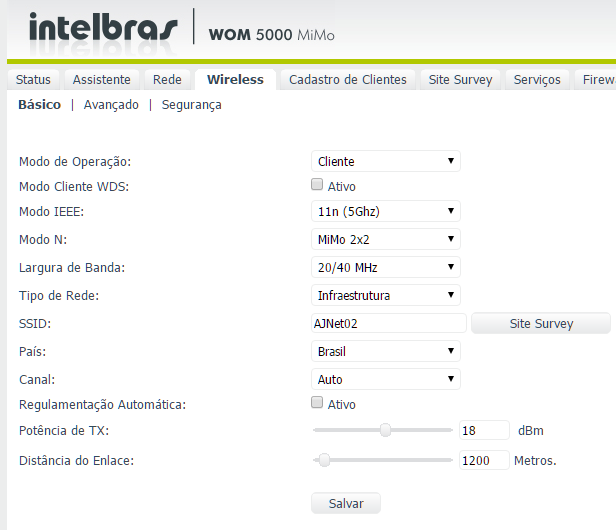Click the Potência de TX dBm field

click(484, 430)
